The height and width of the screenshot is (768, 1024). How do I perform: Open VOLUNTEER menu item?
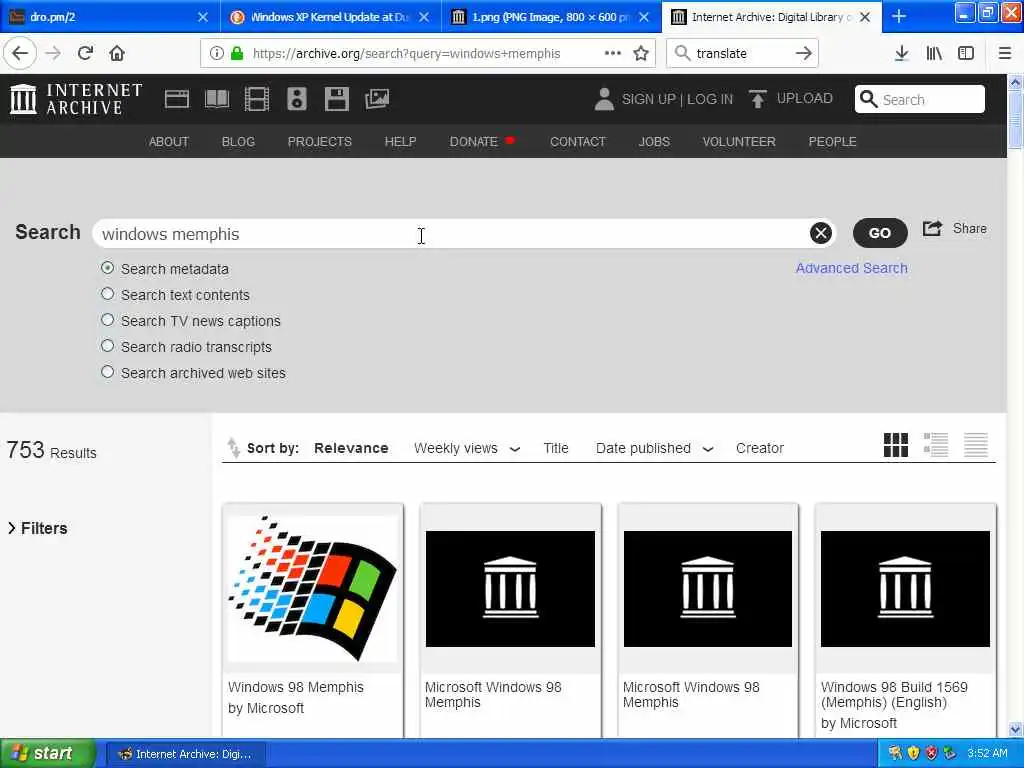(x=739, y=141)
